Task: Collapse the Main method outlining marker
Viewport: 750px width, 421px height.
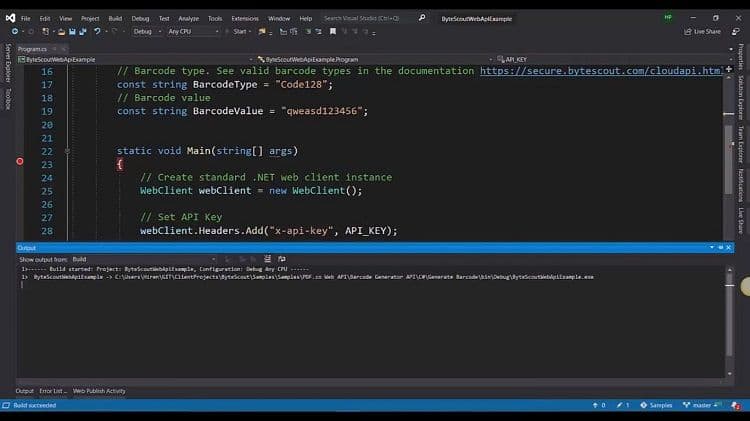Action: (68, 151)
